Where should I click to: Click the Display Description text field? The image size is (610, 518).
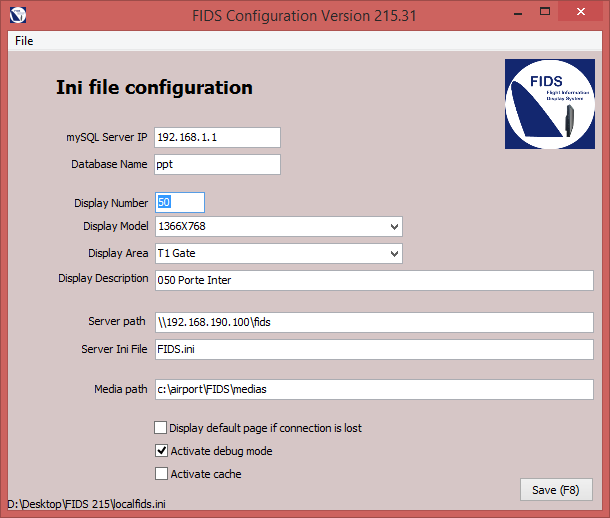[373, 280]
